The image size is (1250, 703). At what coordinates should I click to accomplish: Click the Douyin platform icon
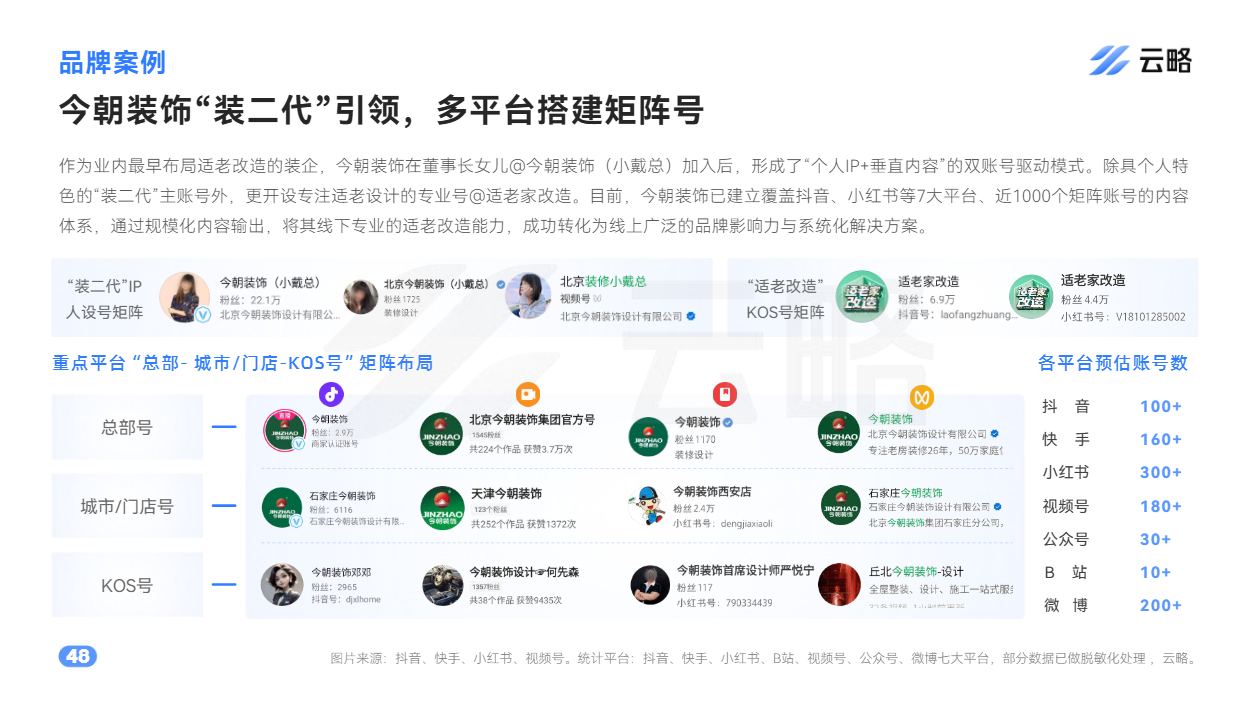pos(331,394)
